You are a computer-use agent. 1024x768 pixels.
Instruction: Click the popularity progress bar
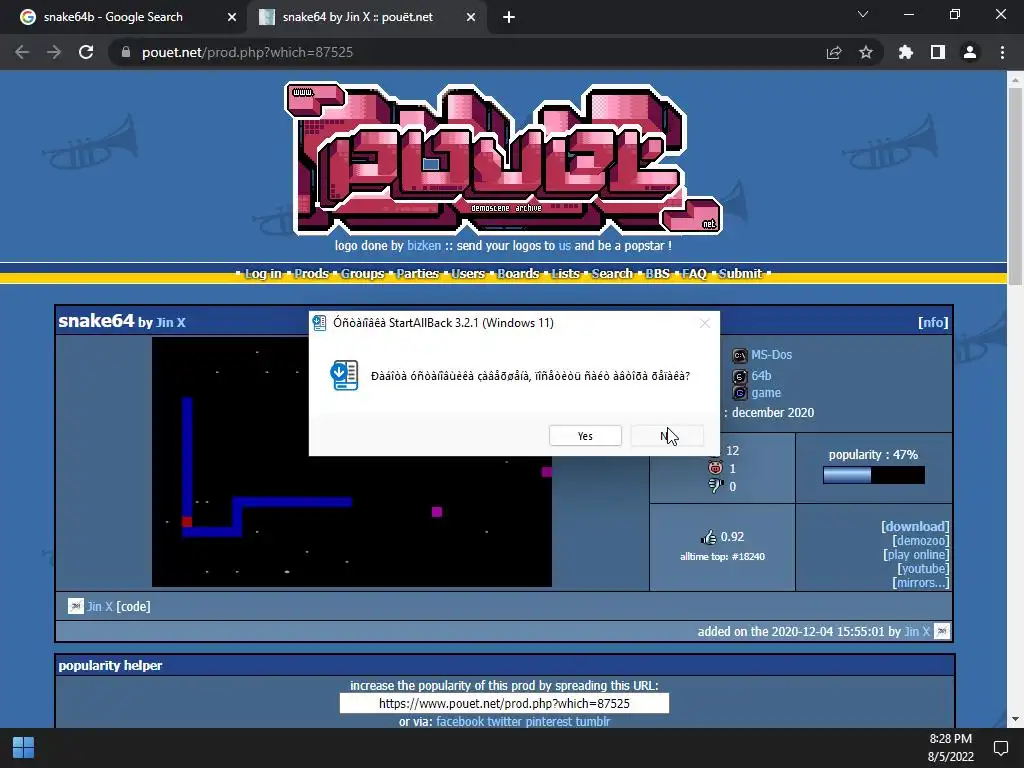point(874,475)
